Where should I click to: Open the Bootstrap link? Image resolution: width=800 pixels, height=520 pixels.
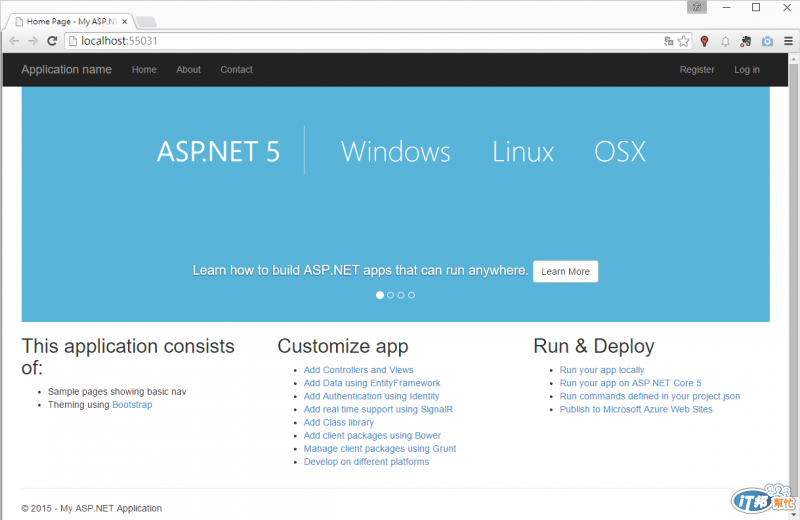tap(132, 405)
